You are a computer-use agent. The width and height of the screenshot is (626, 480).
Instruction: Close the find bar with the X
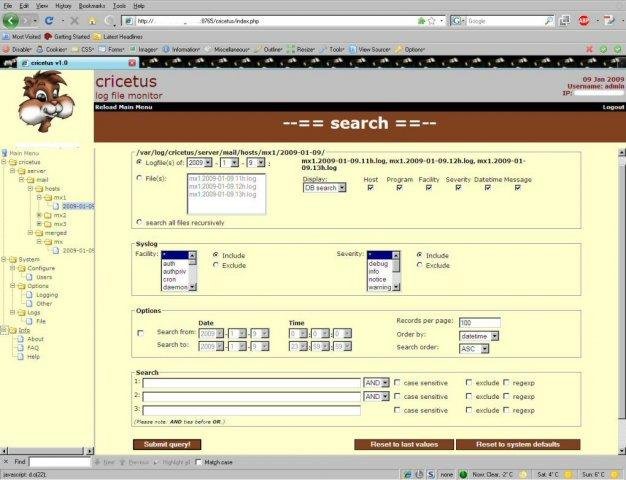(6, 462)
